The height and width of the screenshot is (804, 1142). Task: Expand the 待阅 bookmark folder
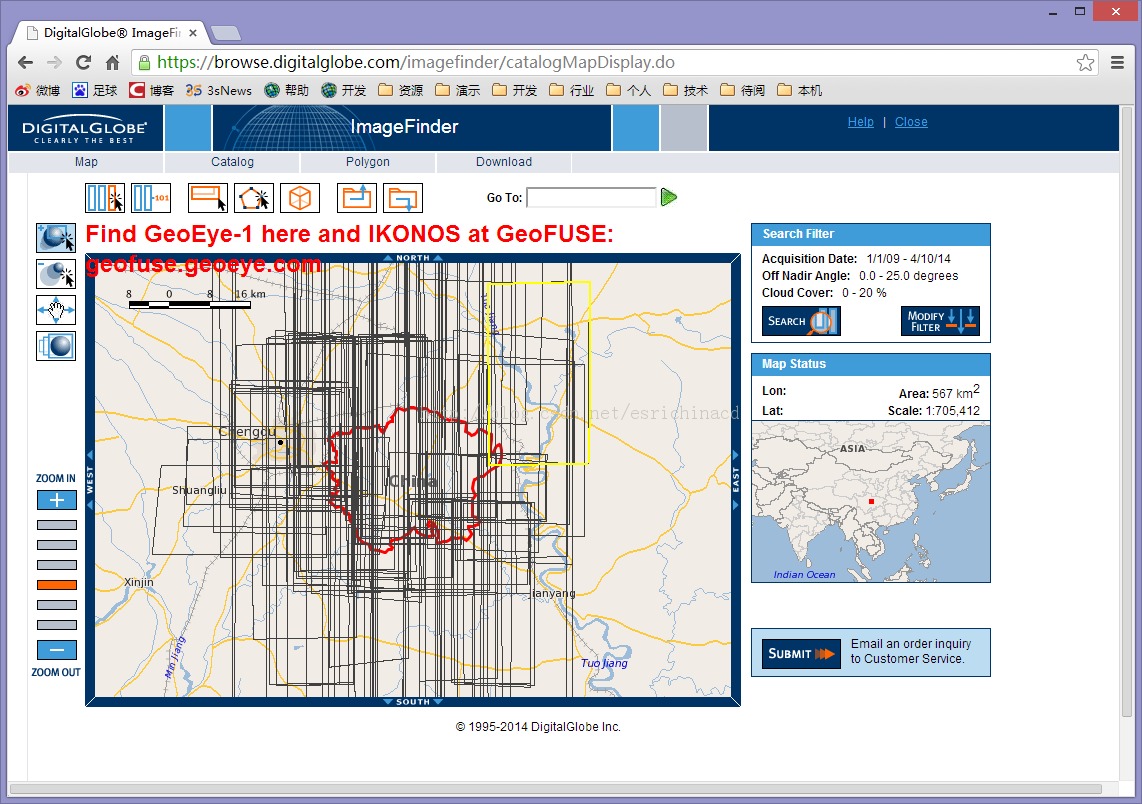[742, 90]
